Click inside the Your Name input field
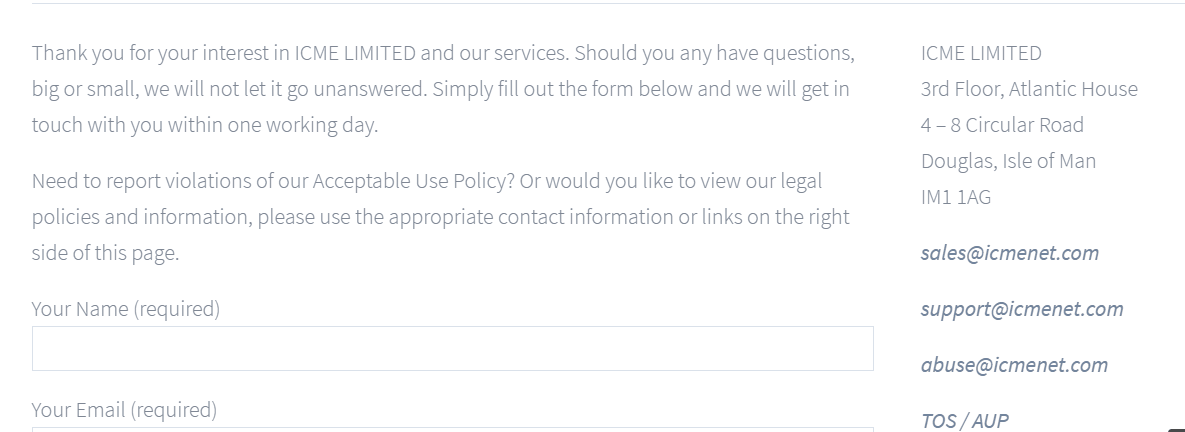 [x=453, y=348]
